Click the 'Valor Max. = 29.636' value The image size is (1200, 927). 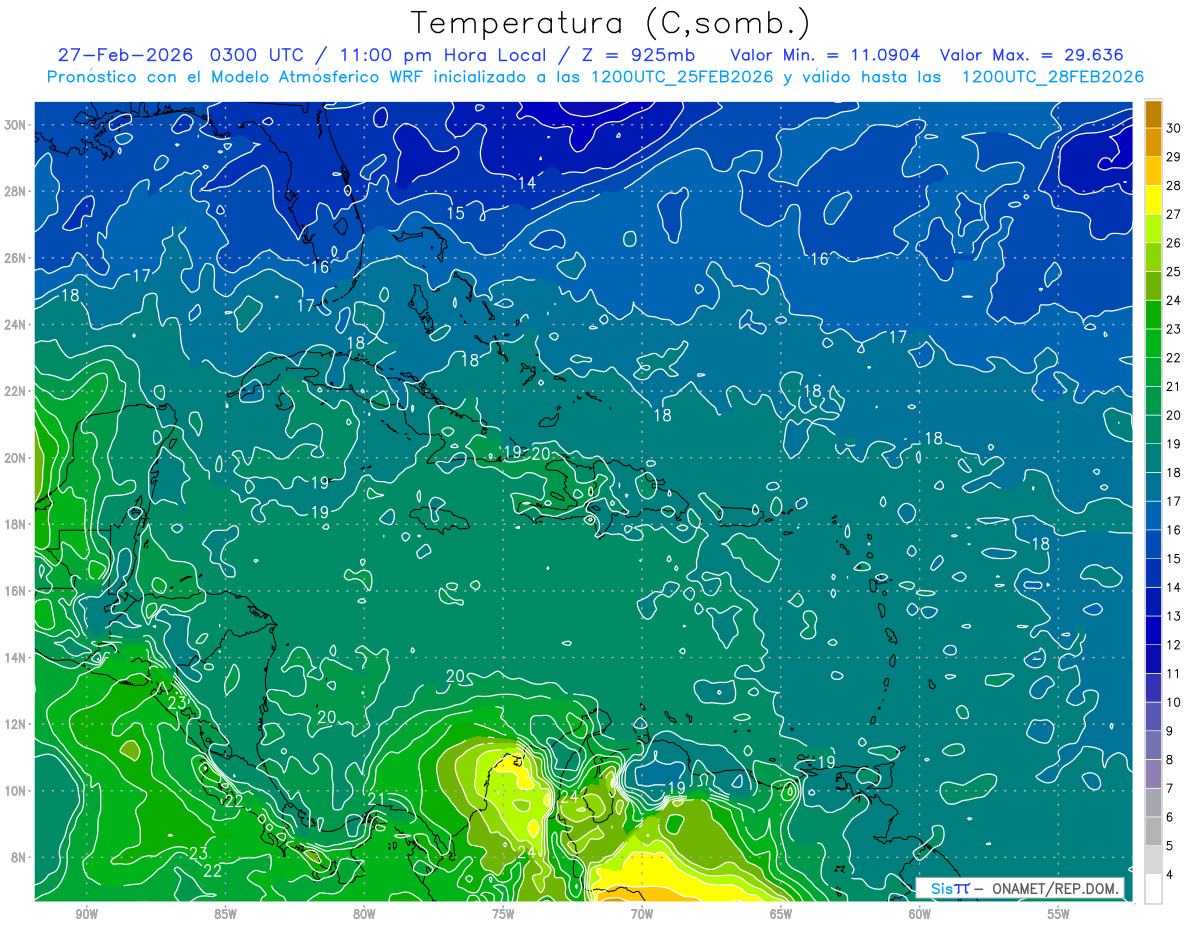point(1032,55)
